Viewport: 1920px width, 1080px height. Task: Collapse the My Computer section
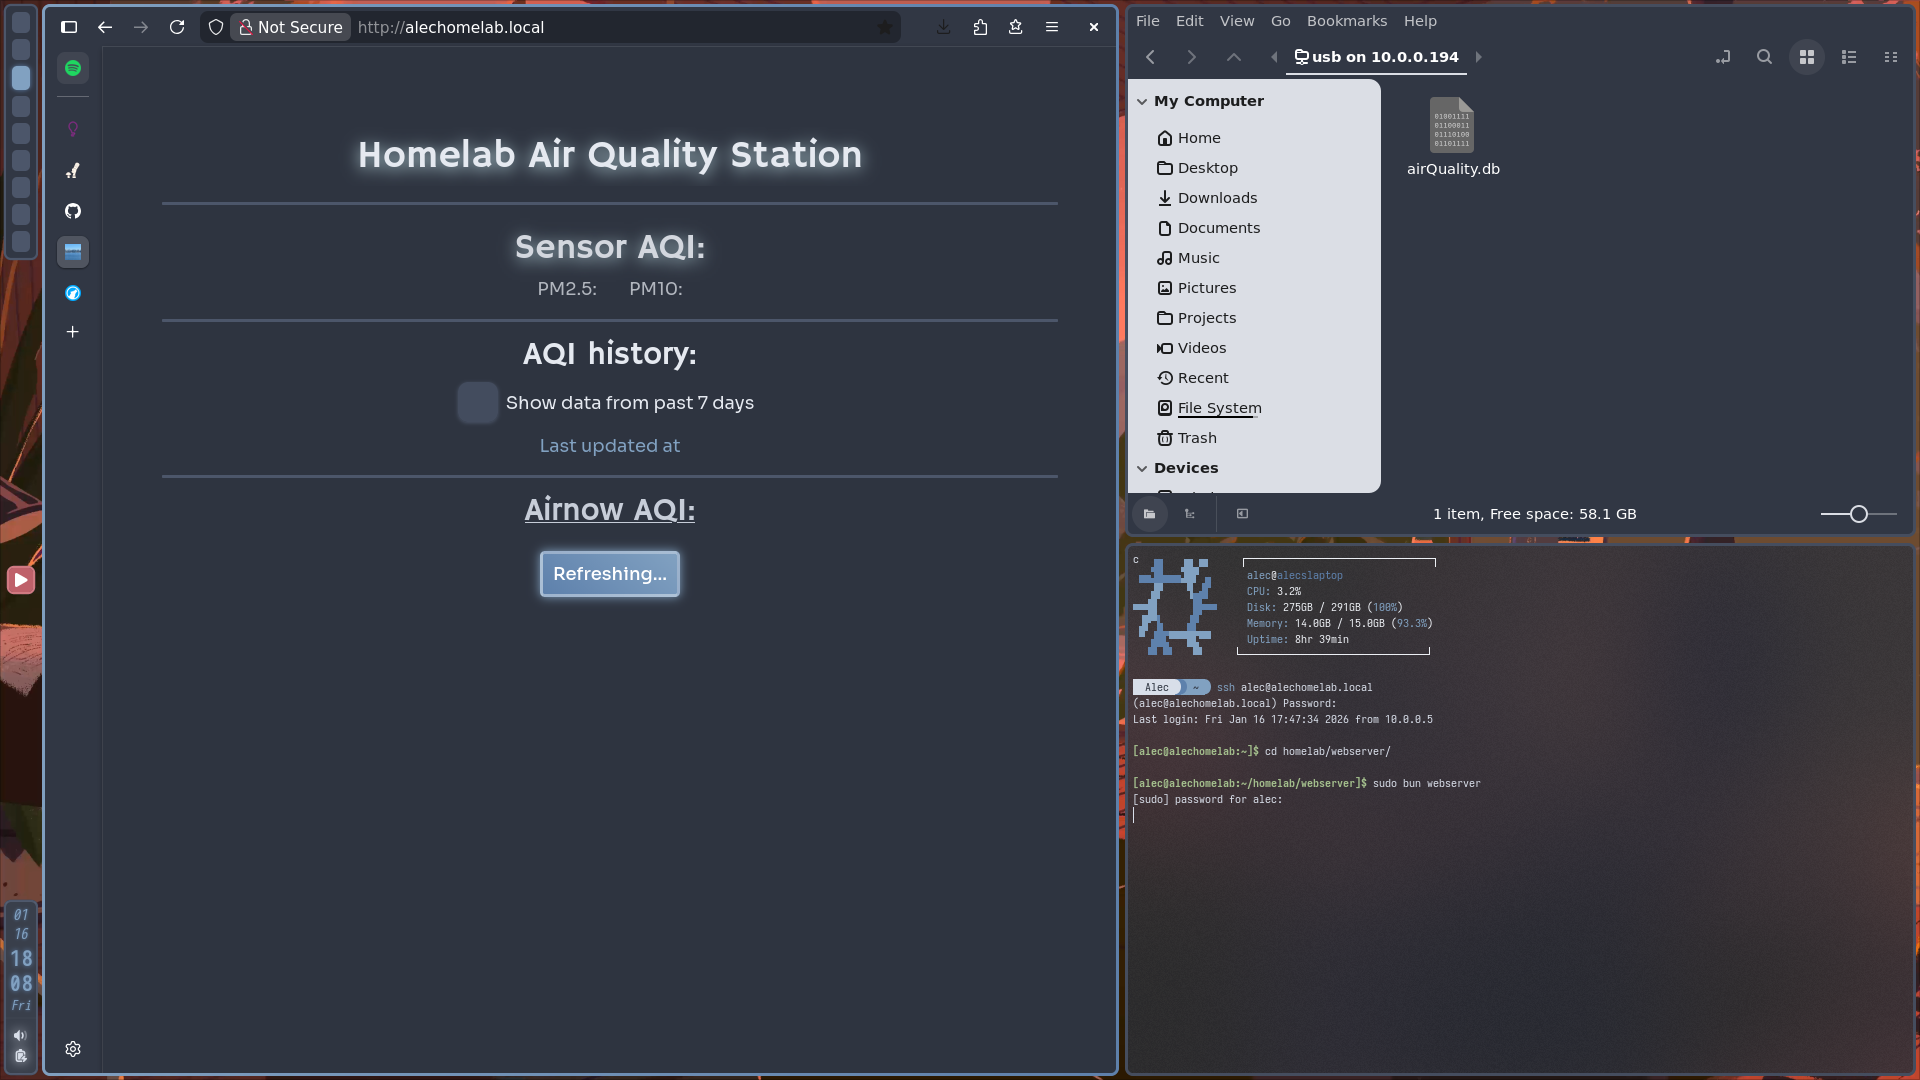coord(1142,101)
